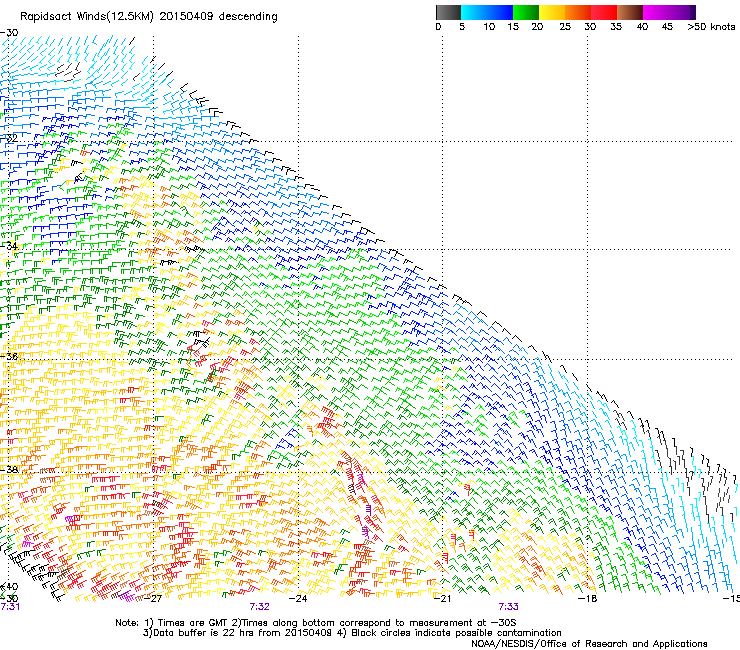The image size is (740, 650).
Task: Click the brown 35-40 knots legend segment
Action: [630, 12]
